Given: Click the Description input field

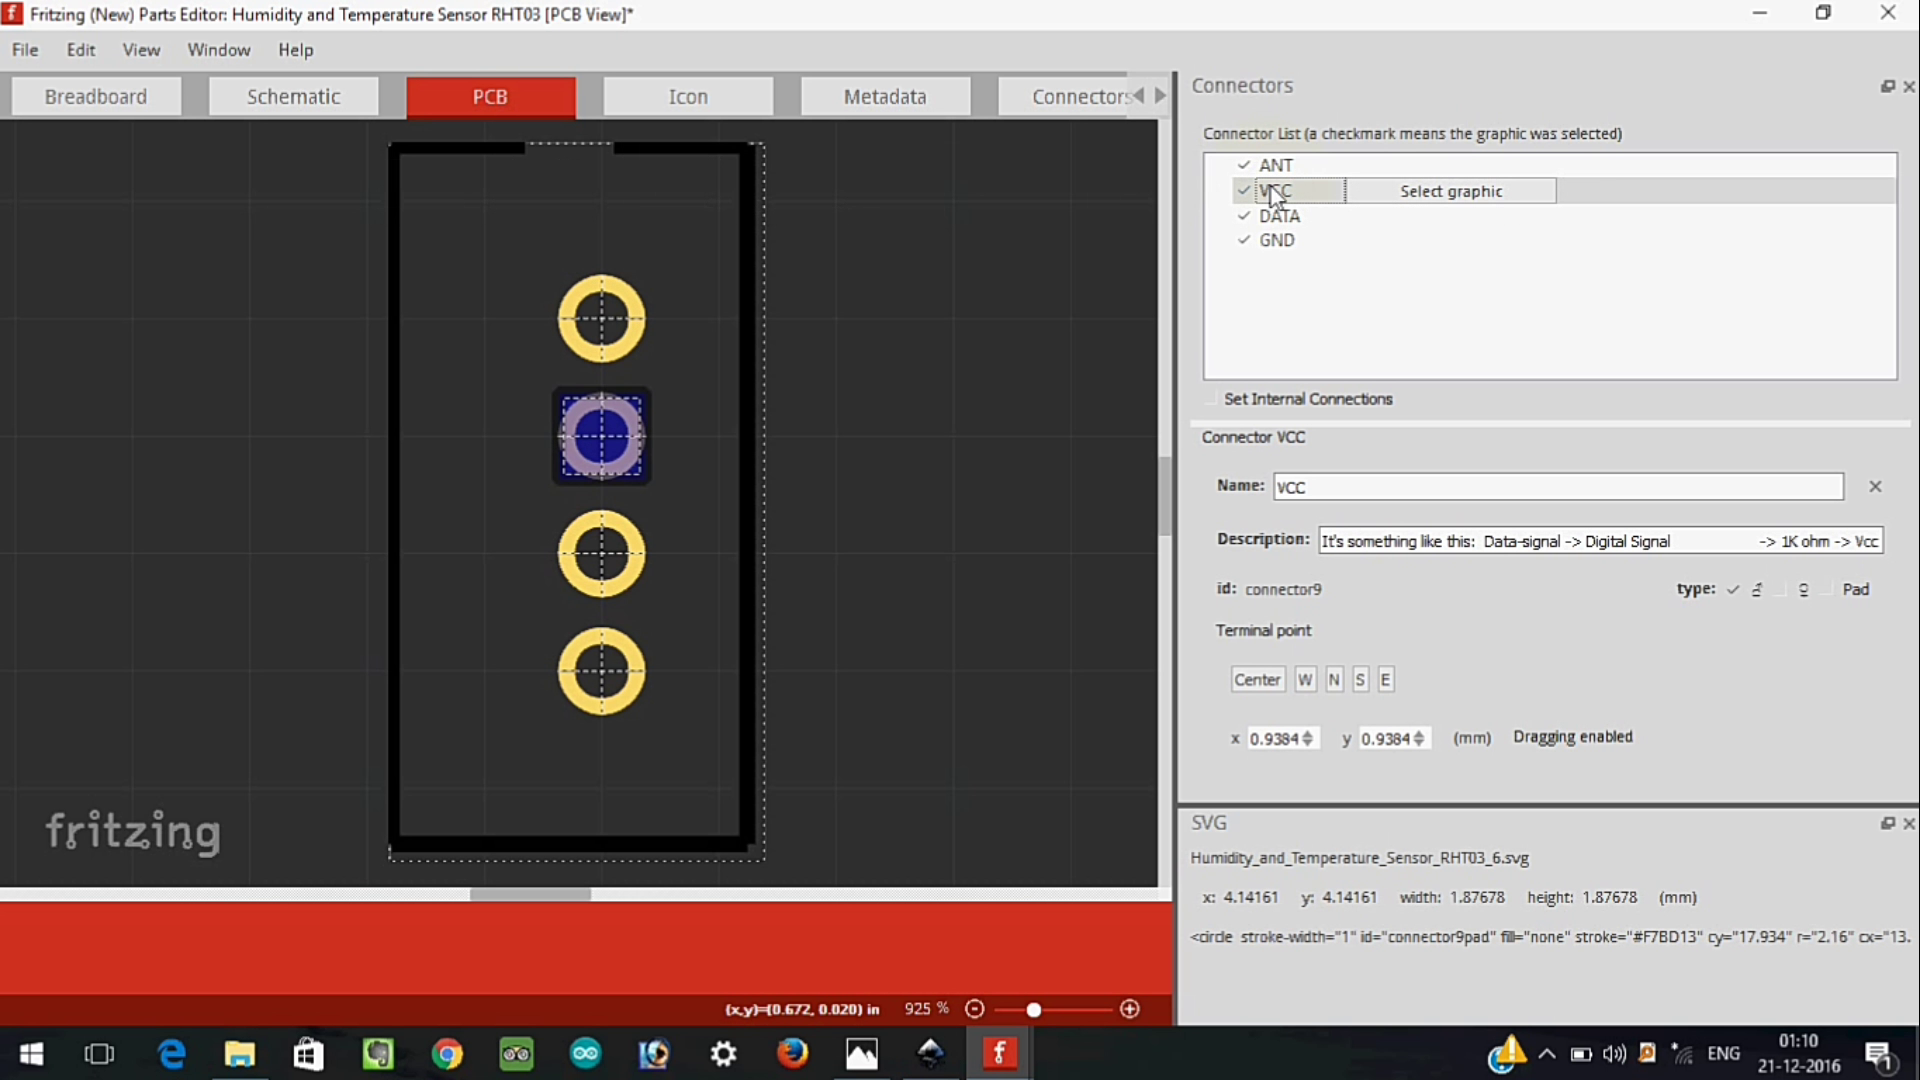Looking at the screenshot, I should [x=1601, y=541].
